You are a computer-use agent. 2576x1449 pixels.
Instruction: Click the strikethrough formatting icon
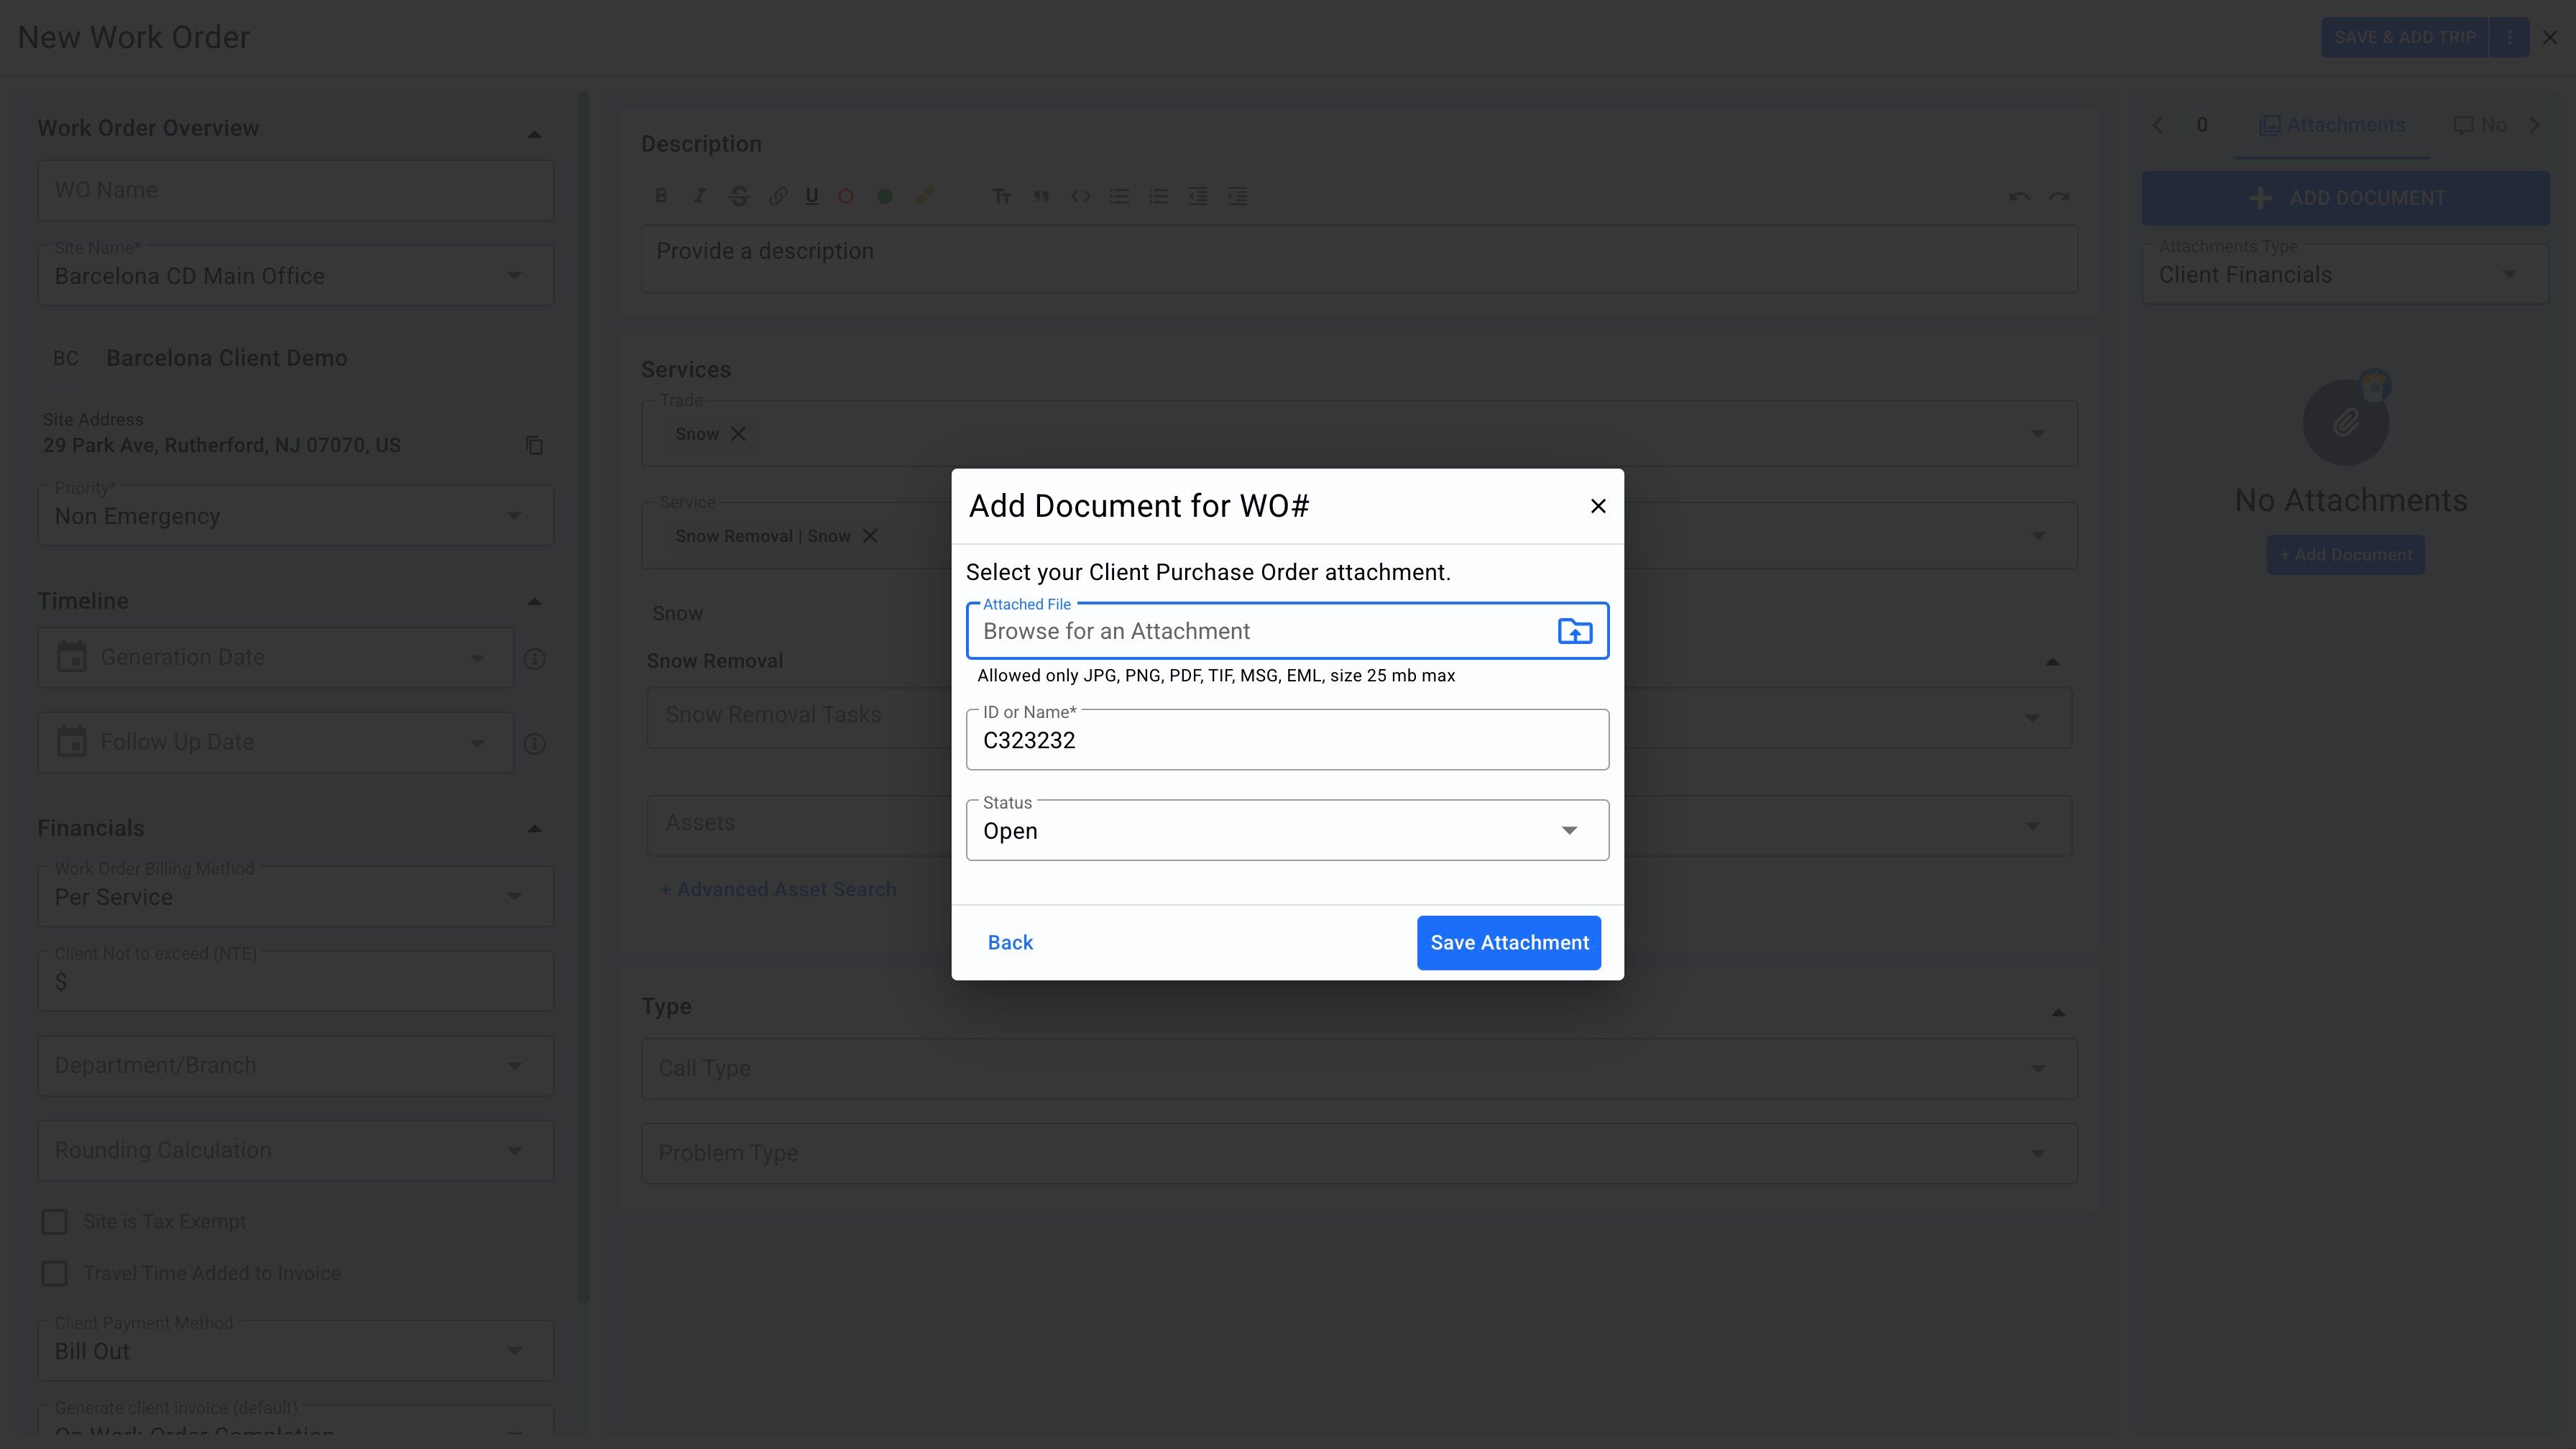(x=739, y=196)
